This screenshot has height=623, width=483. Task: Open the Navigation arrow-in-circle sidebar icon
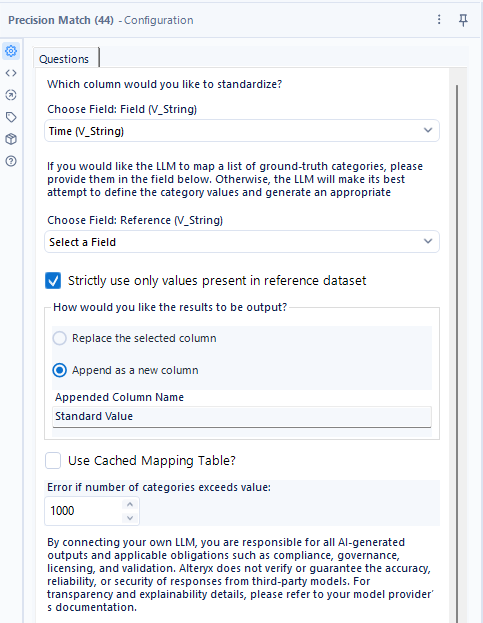[11, 95]
